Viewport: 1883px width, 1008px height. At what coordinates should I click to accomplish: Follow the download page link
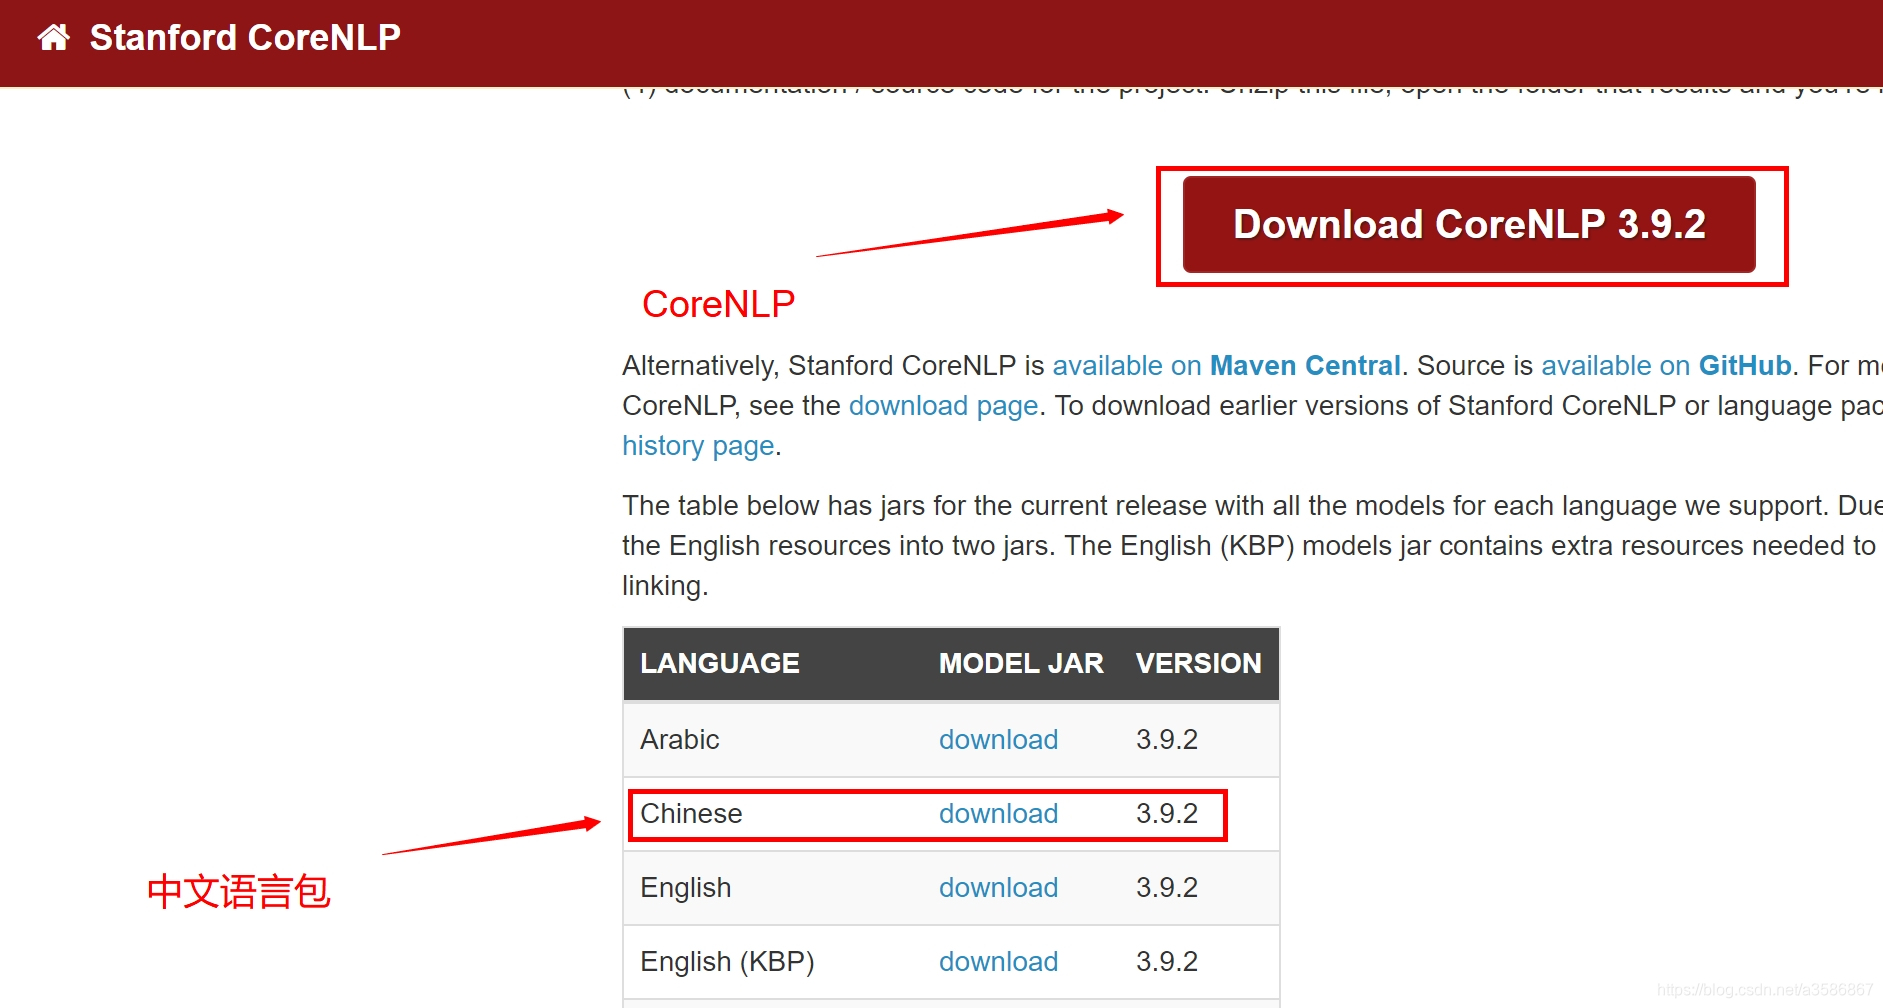coord(943,406)
